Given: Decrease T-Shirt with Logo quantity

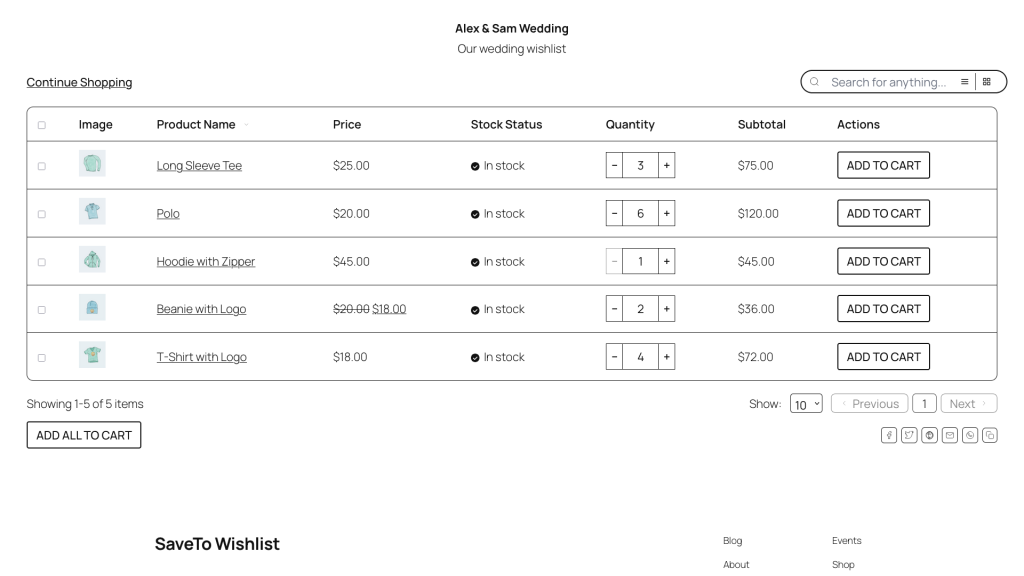Looking at the screenshot, I should pos(614,357).
